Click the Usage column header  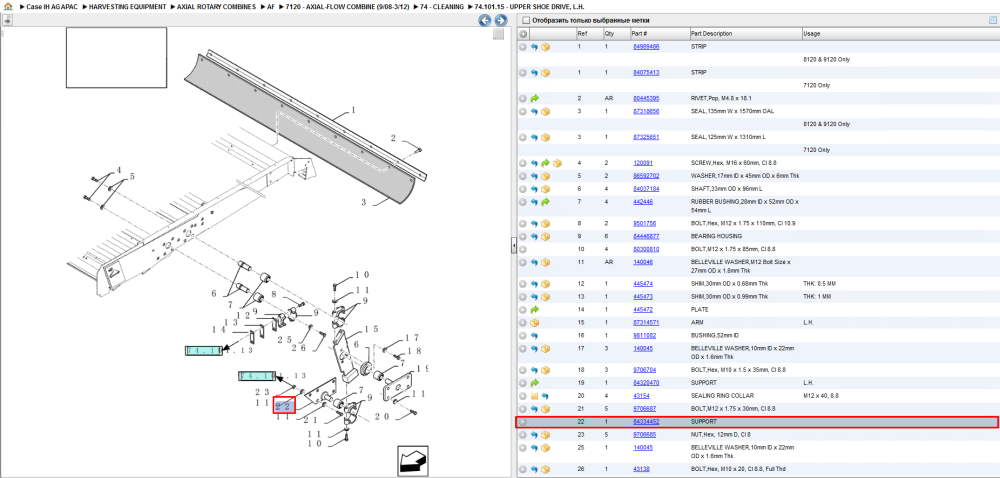pyautogui.click(x=899, y=34)
